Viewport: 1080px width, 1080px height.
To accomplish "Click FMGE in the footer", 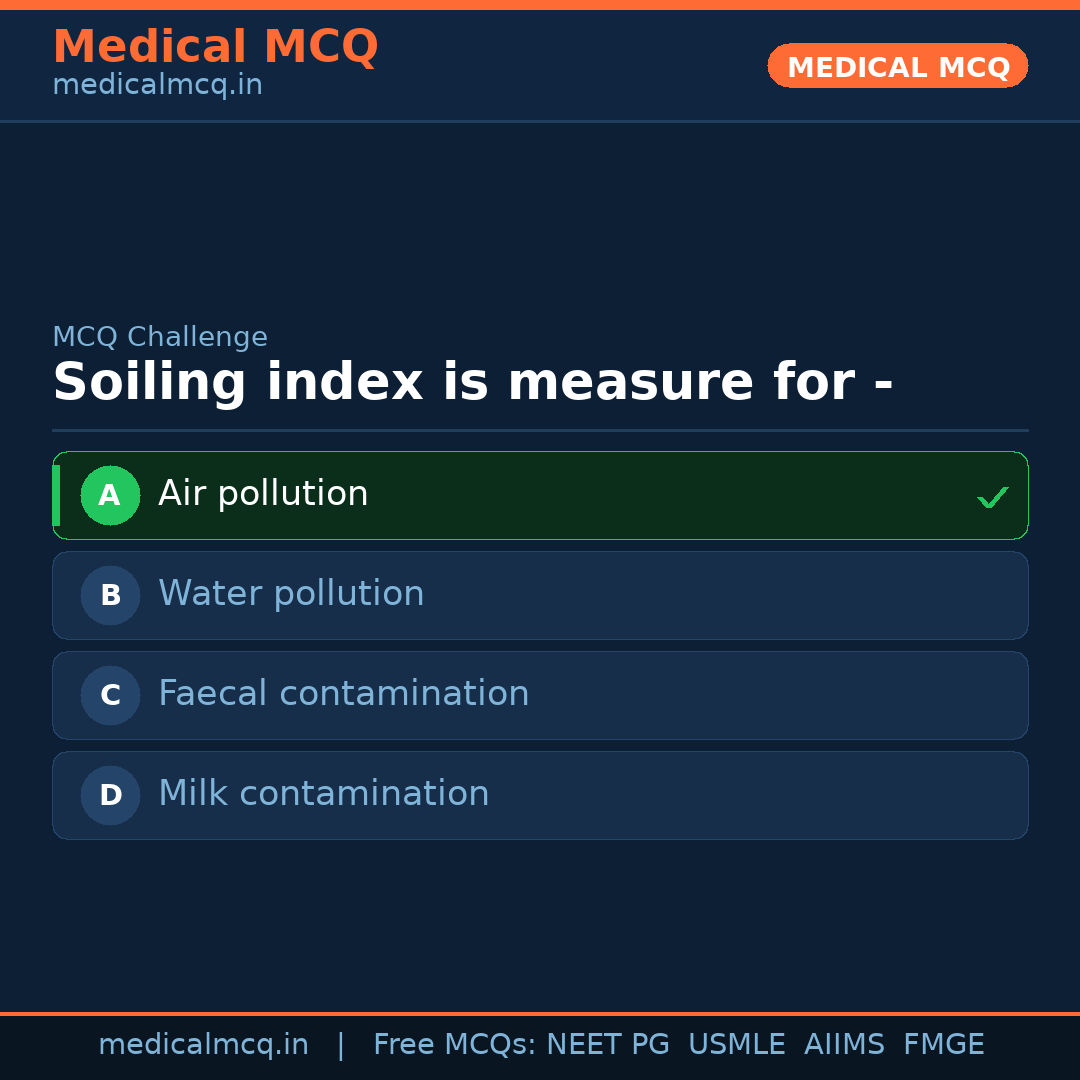I will point(943,1045).
